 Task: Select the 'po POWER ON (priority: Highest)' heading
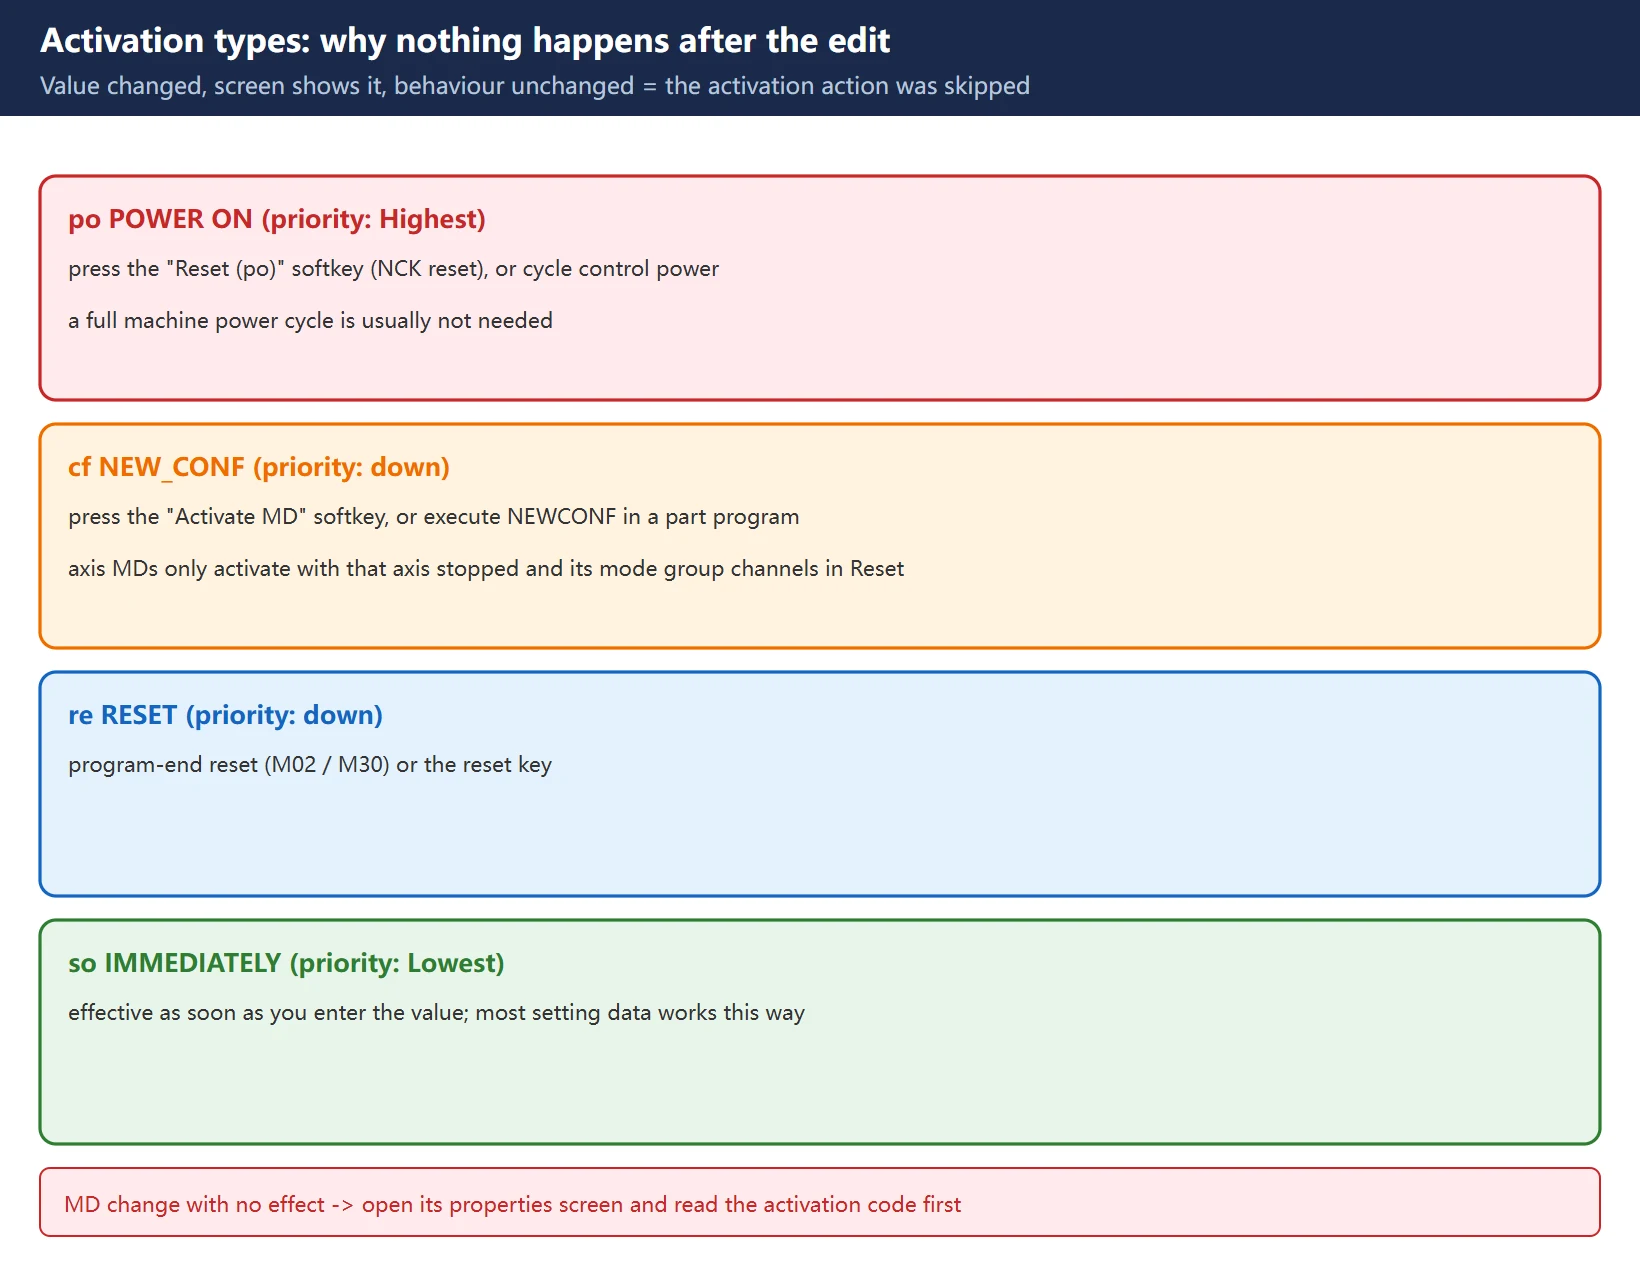pos(277,219)
